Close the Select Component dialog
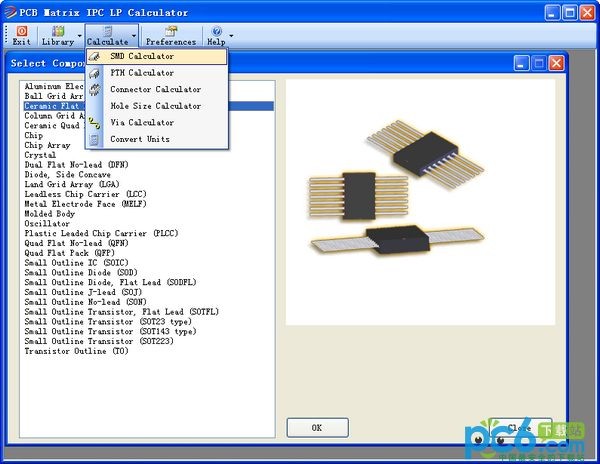This screenshot has width=600, height=464. coord(556,63)
